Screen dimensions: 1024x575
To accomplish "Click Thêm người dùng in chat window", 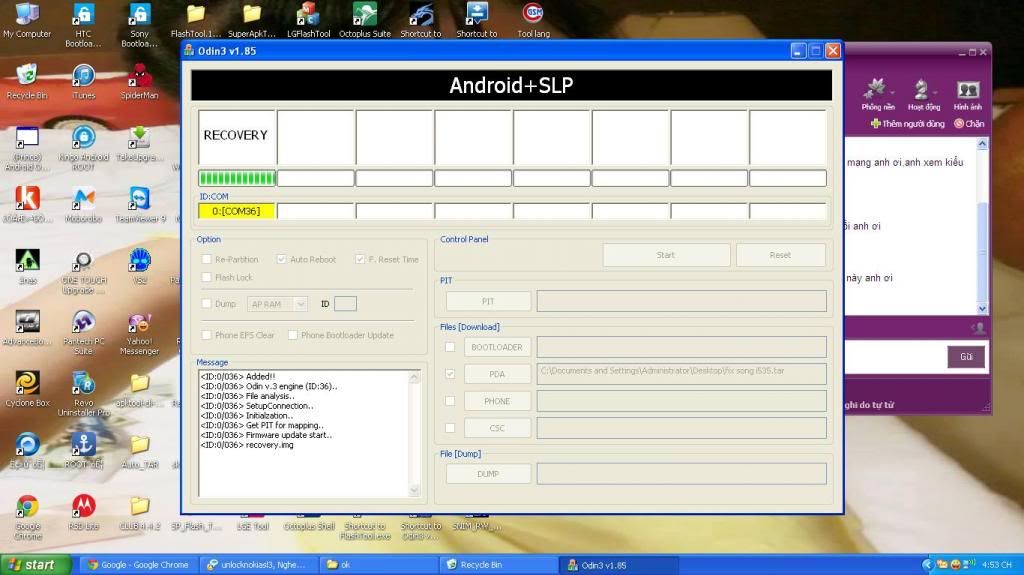I will pyautogui.click(x=908, y=123).
